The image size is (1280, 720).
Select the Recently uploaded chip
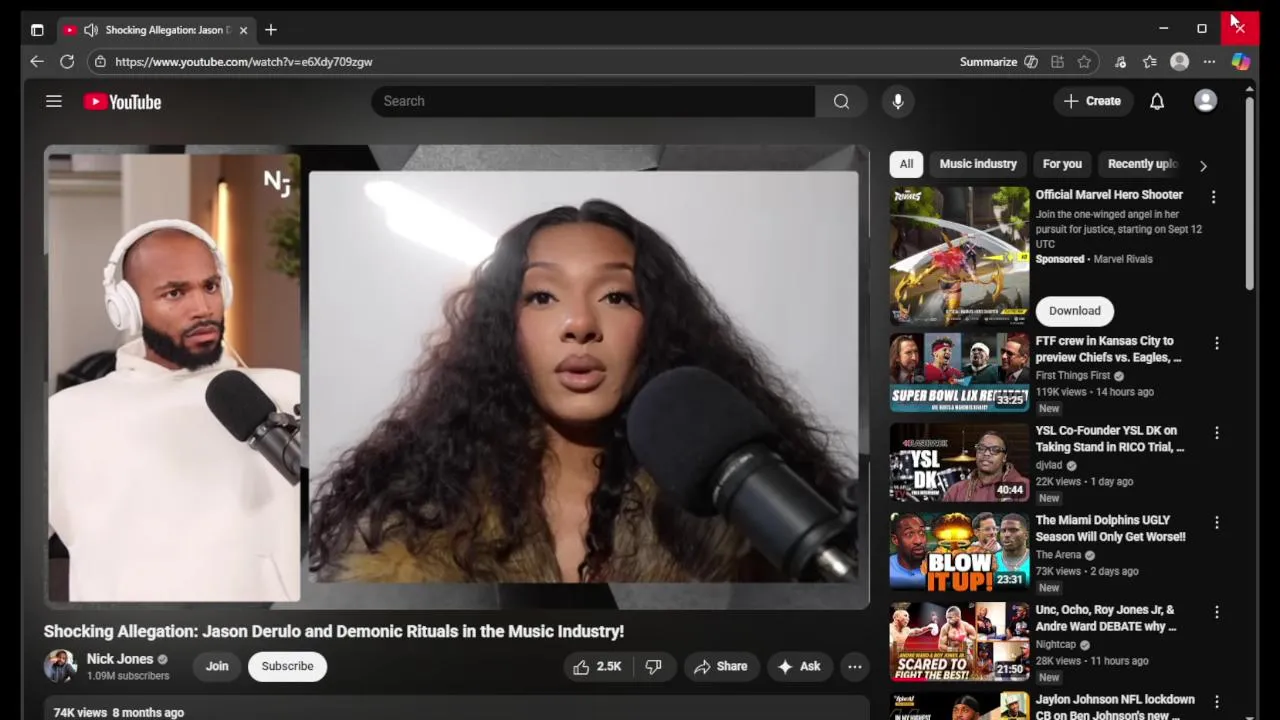pos(1142,164)
